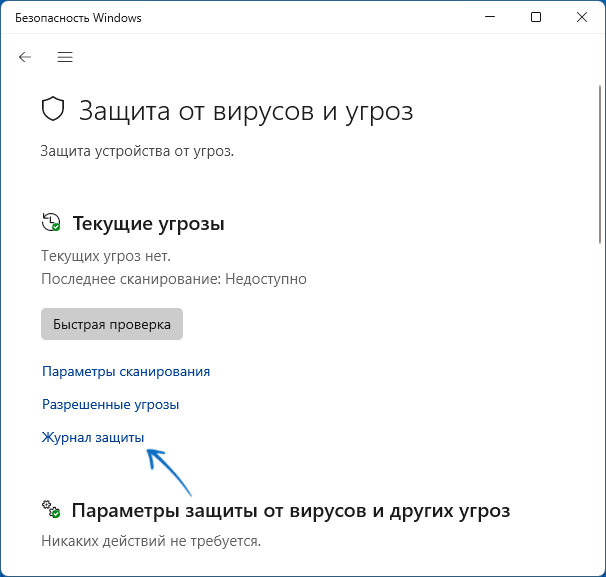Image resolution: width=606 pixels, height=577 pixels.
Task: Click Последнее сканирование: Недоступно text
Action: pos(174,279)
